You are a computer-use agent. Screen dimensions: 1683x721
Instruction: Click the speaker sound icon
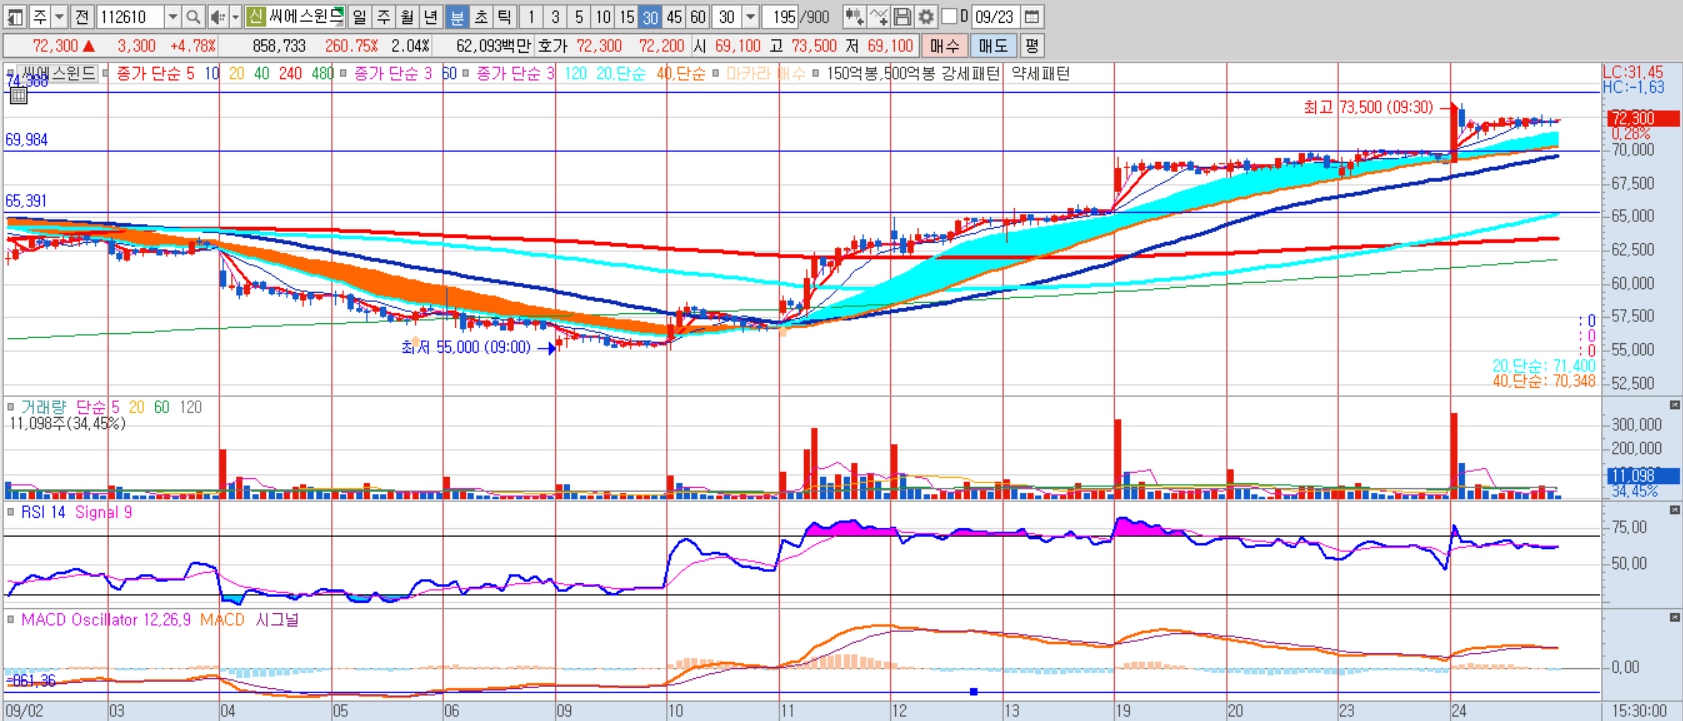[x=217, y=17]
